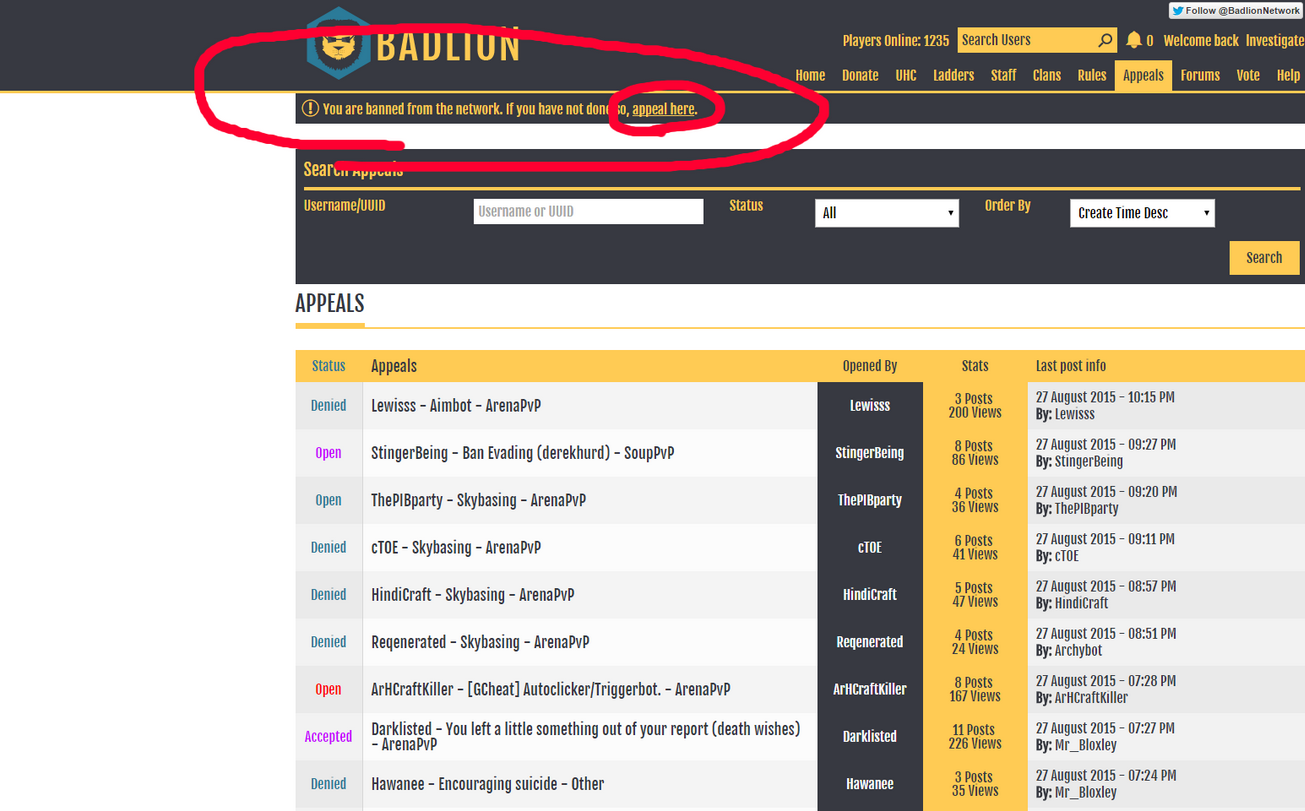Open the Vote page
Screen dimensions: 1305x811
(1248, 75)
